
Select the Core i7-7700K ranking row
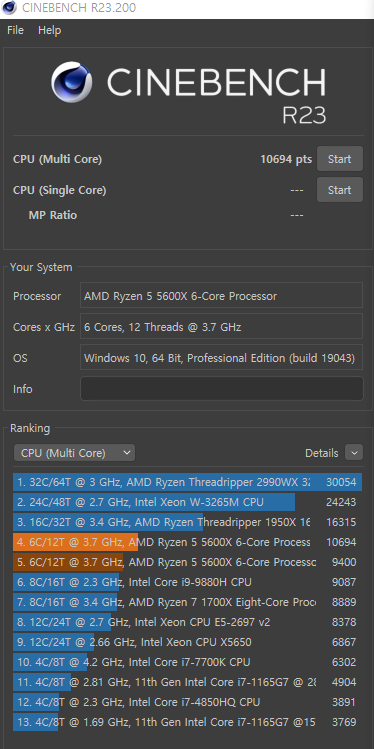(187, 662)
